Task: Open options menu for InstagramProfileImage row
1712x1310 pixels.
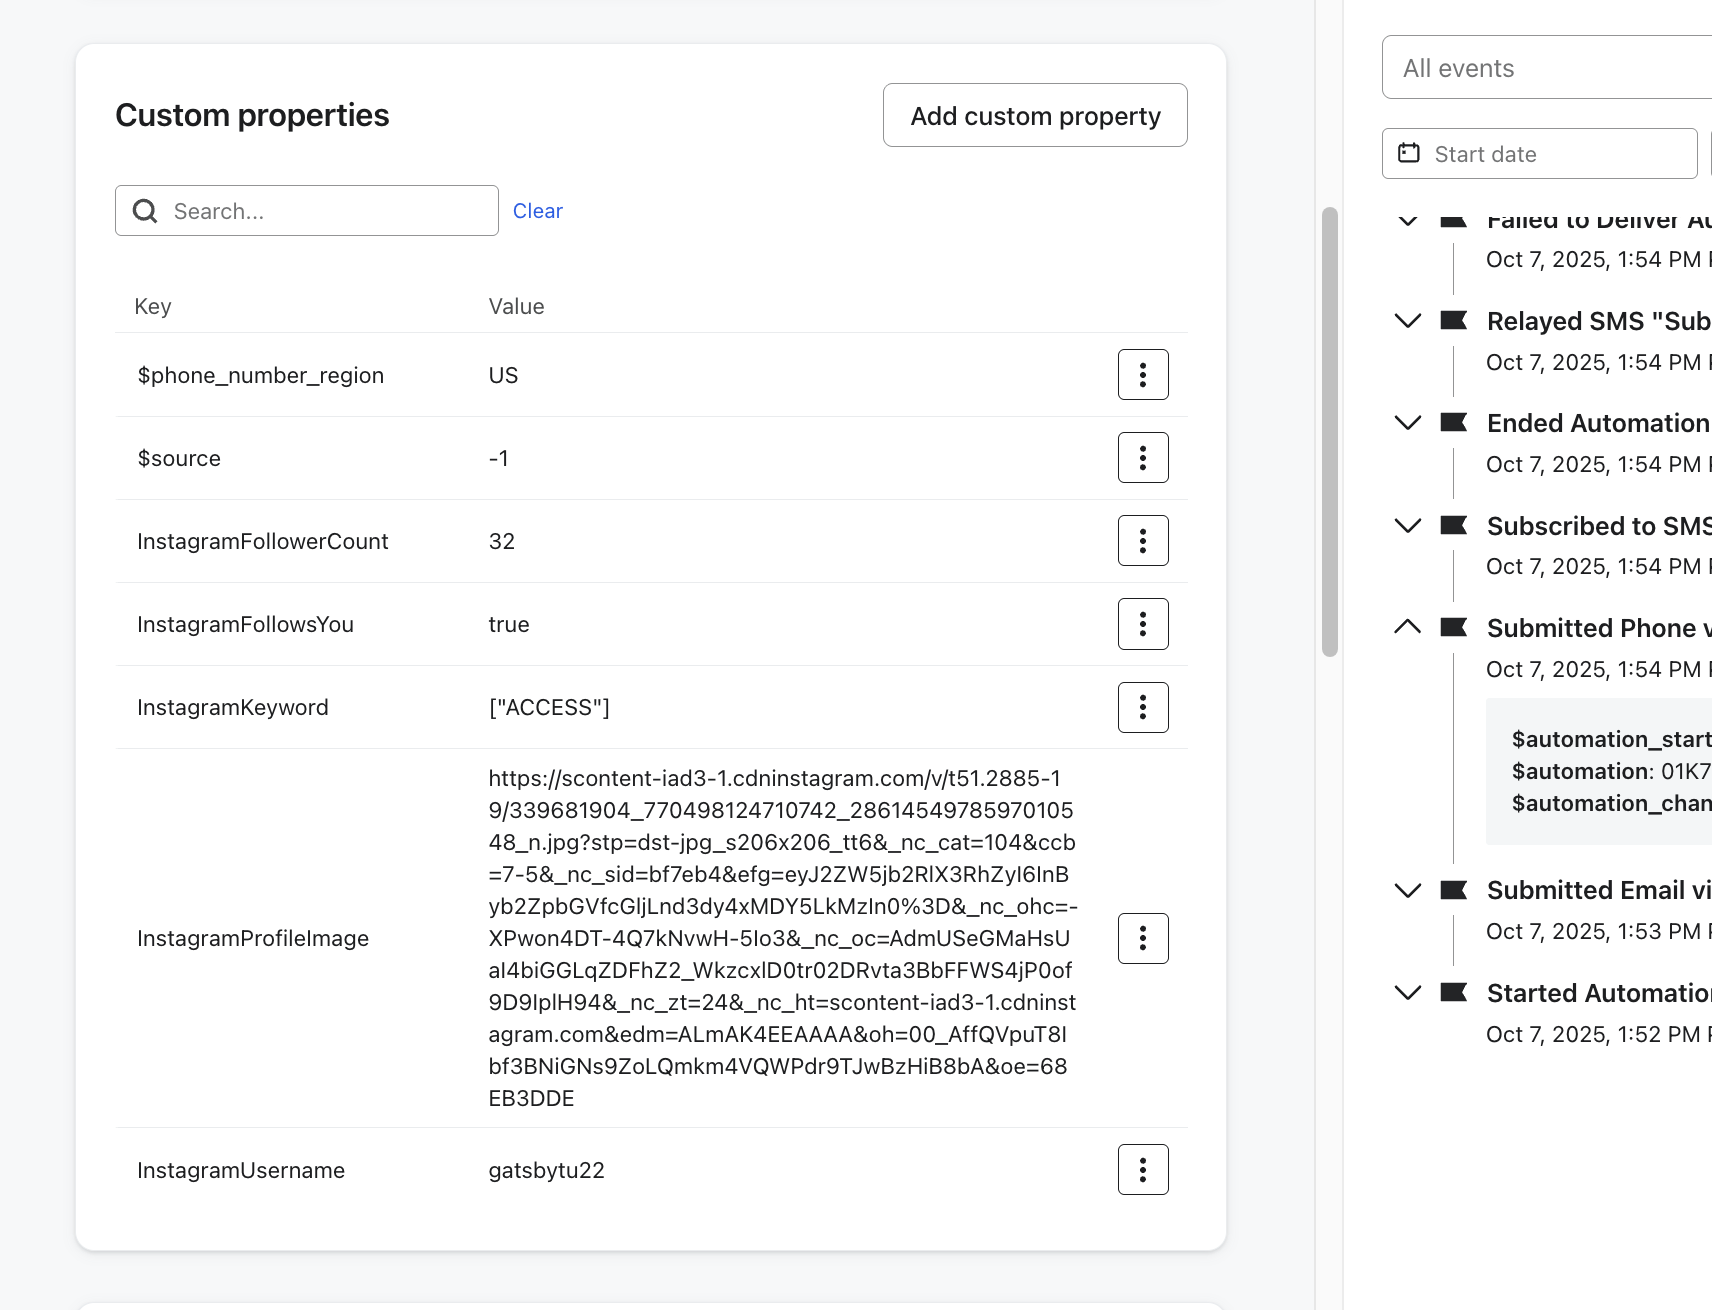Action: tap(1142, 938)
